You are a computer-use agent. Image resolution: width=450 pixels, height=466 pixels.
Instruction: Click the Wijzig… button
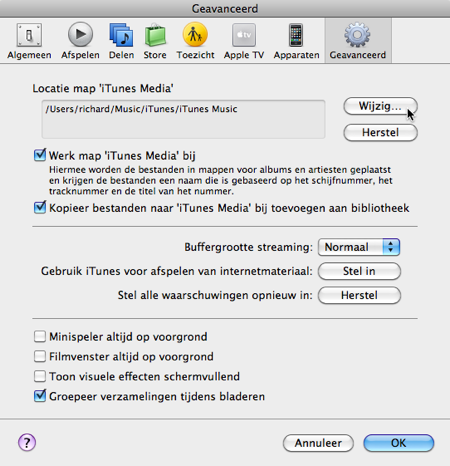tap(380, 106)
